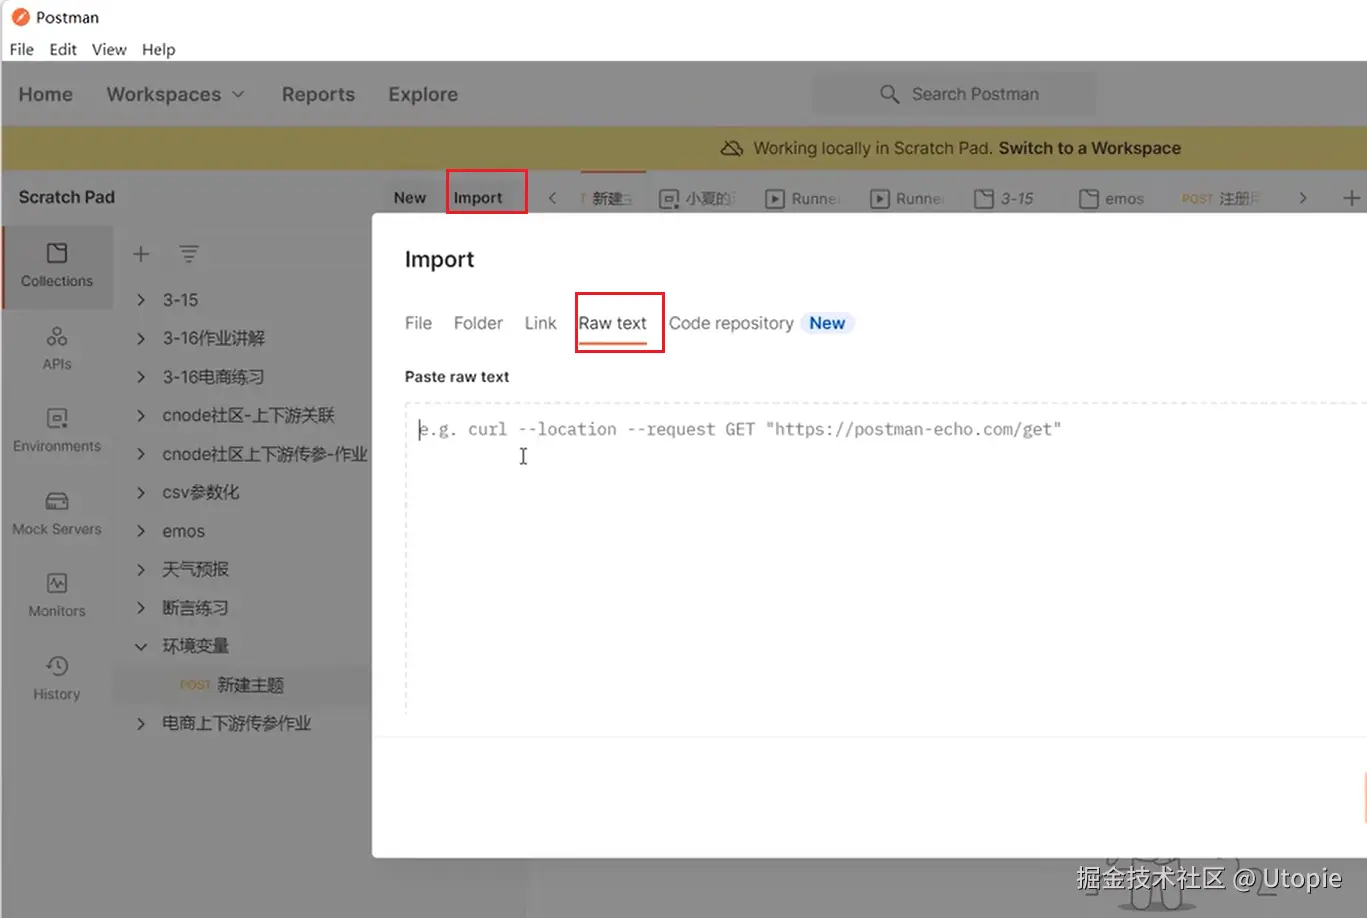
Task: Open the Help menu
Action: (x=158, y=49)
